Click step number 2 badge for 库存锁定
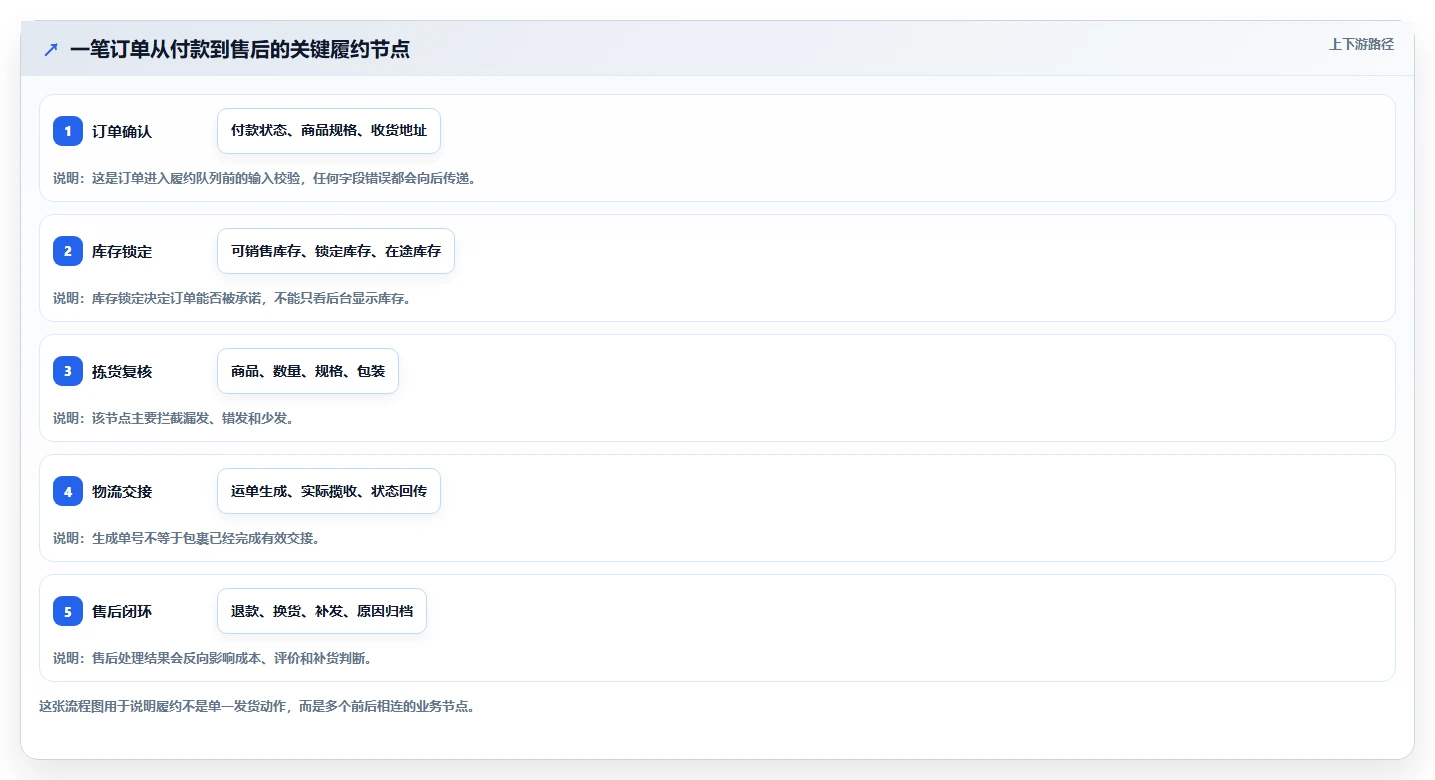 click(68, 251)
